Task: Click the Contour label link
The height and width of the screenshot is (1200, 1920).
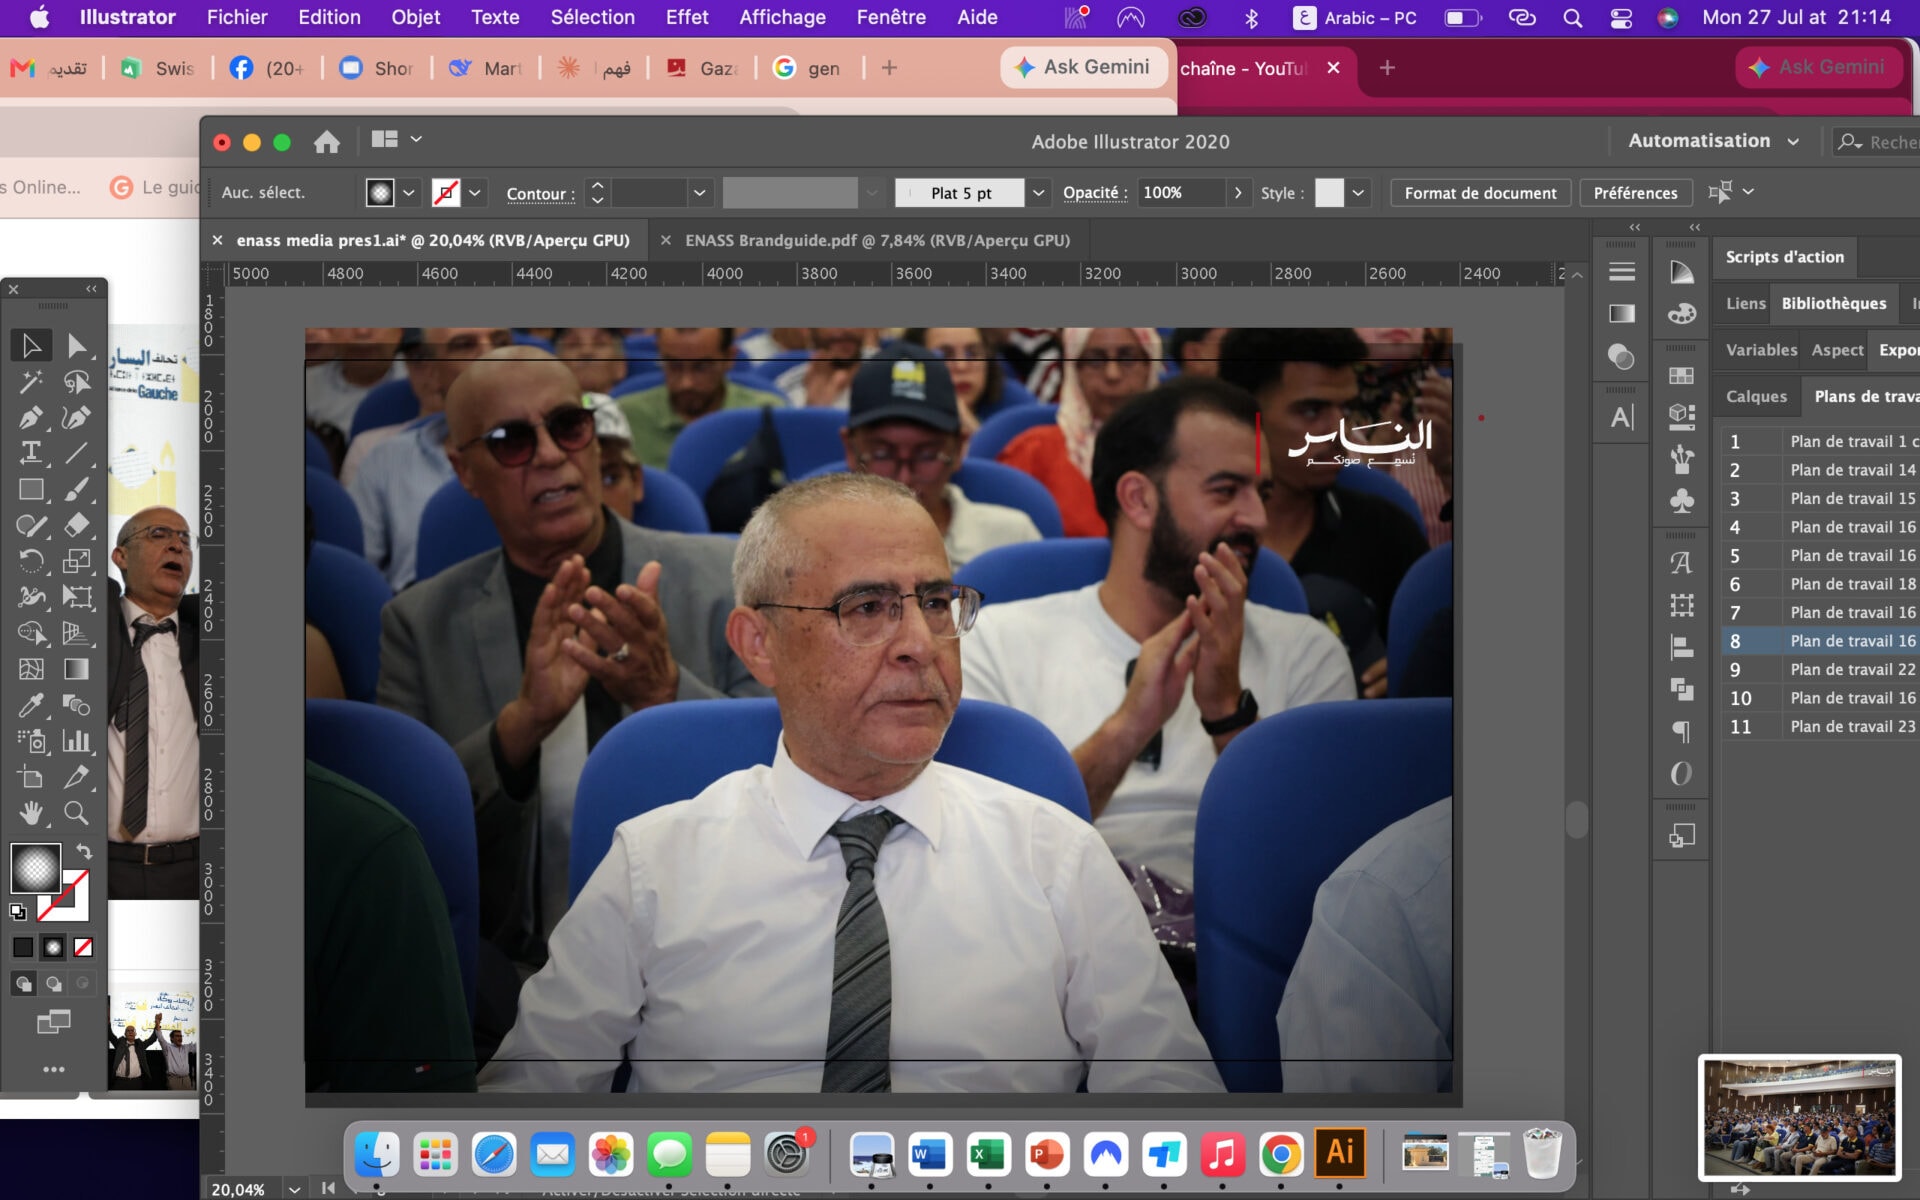Action: click(x=540, y=194)
